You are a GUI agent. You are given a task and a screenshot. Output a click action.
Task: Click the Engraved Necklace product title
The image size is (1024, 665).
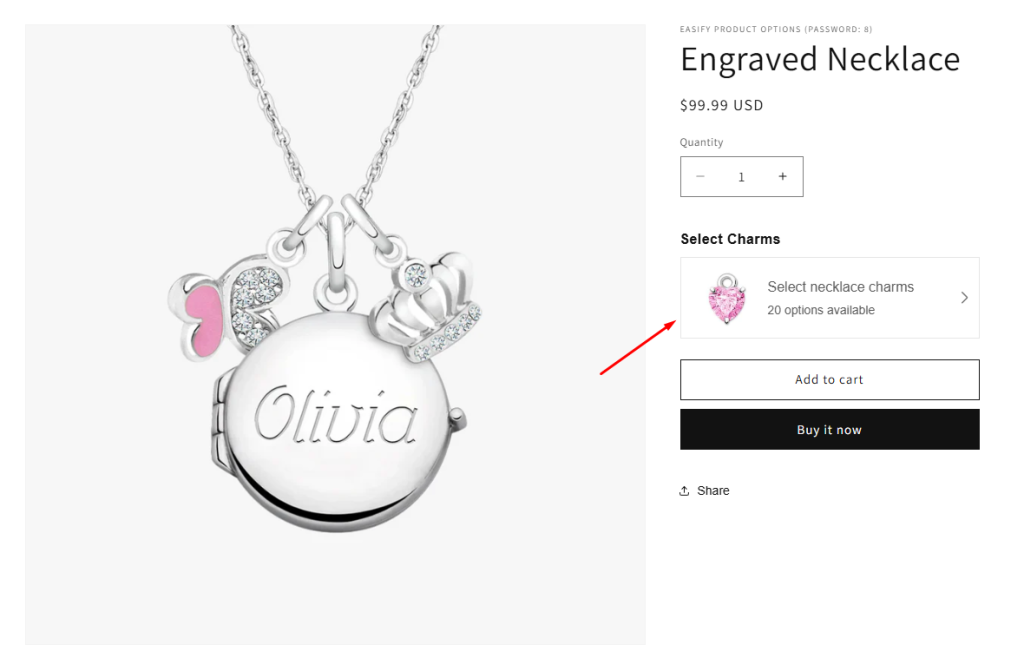tap(820, 59)
